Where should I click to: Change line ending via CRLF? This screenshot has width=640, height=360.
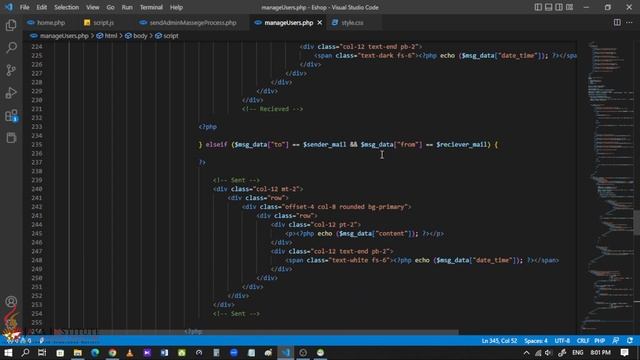point(582,341)
